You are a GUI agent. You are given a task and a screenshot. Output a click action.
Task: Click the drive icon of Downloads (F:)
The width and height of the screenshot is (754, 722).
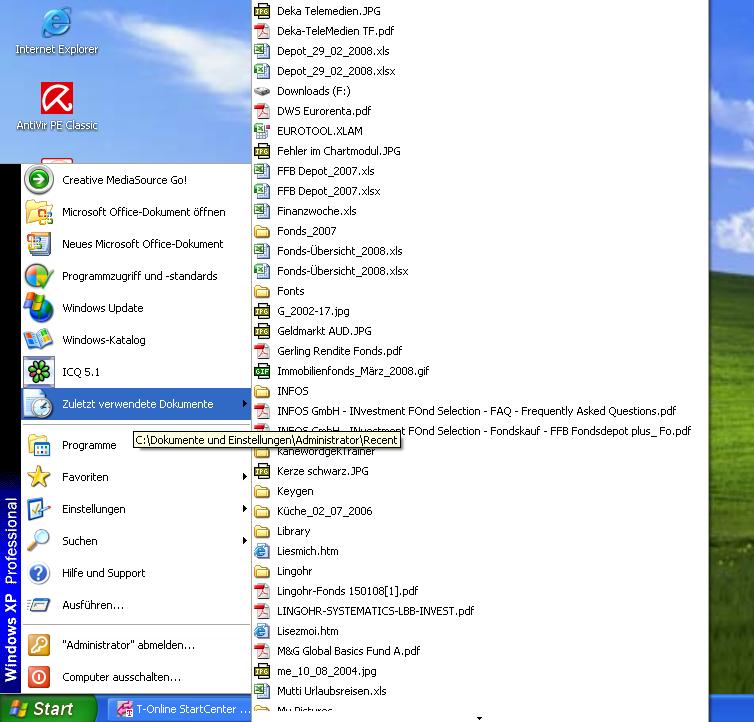(262, 91)
